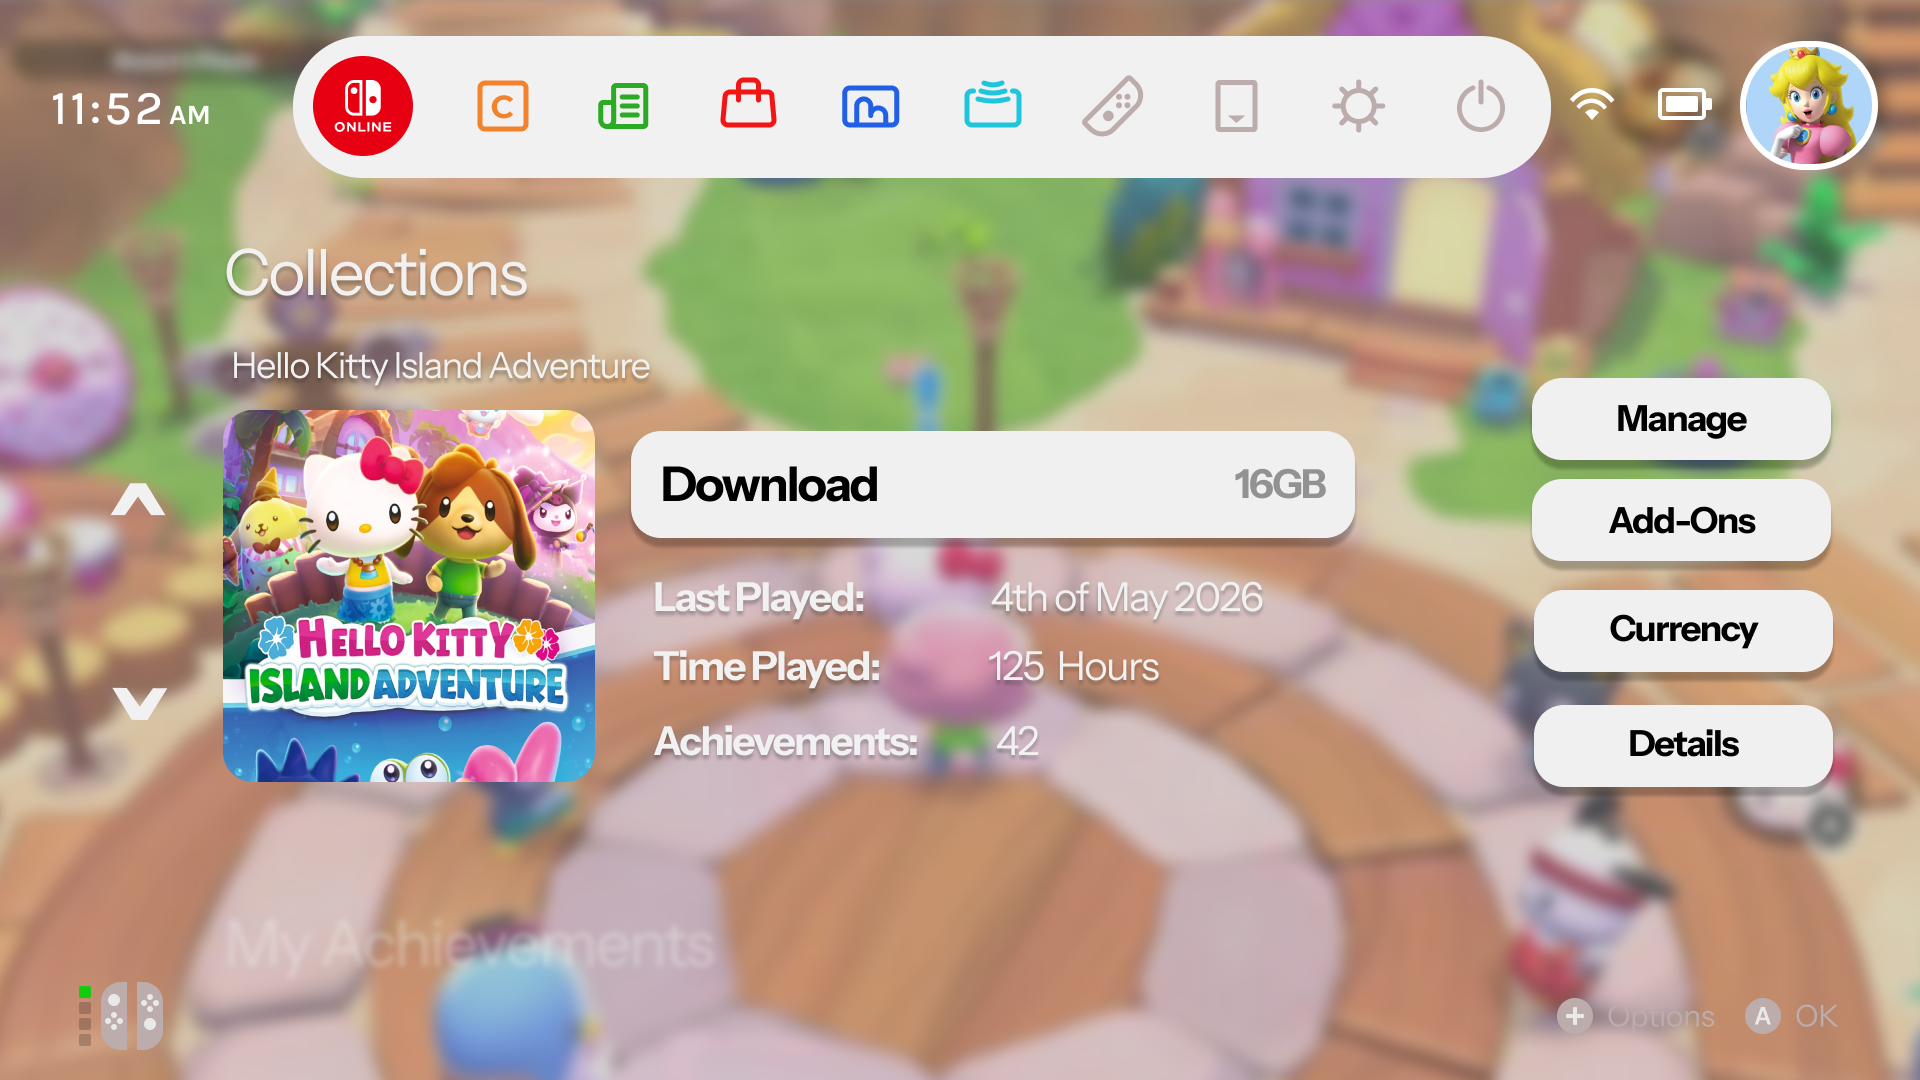The width and height of the screenshot is (1920, 1080).
Task: Open the Currency button
Action: tap(1683, 630)
